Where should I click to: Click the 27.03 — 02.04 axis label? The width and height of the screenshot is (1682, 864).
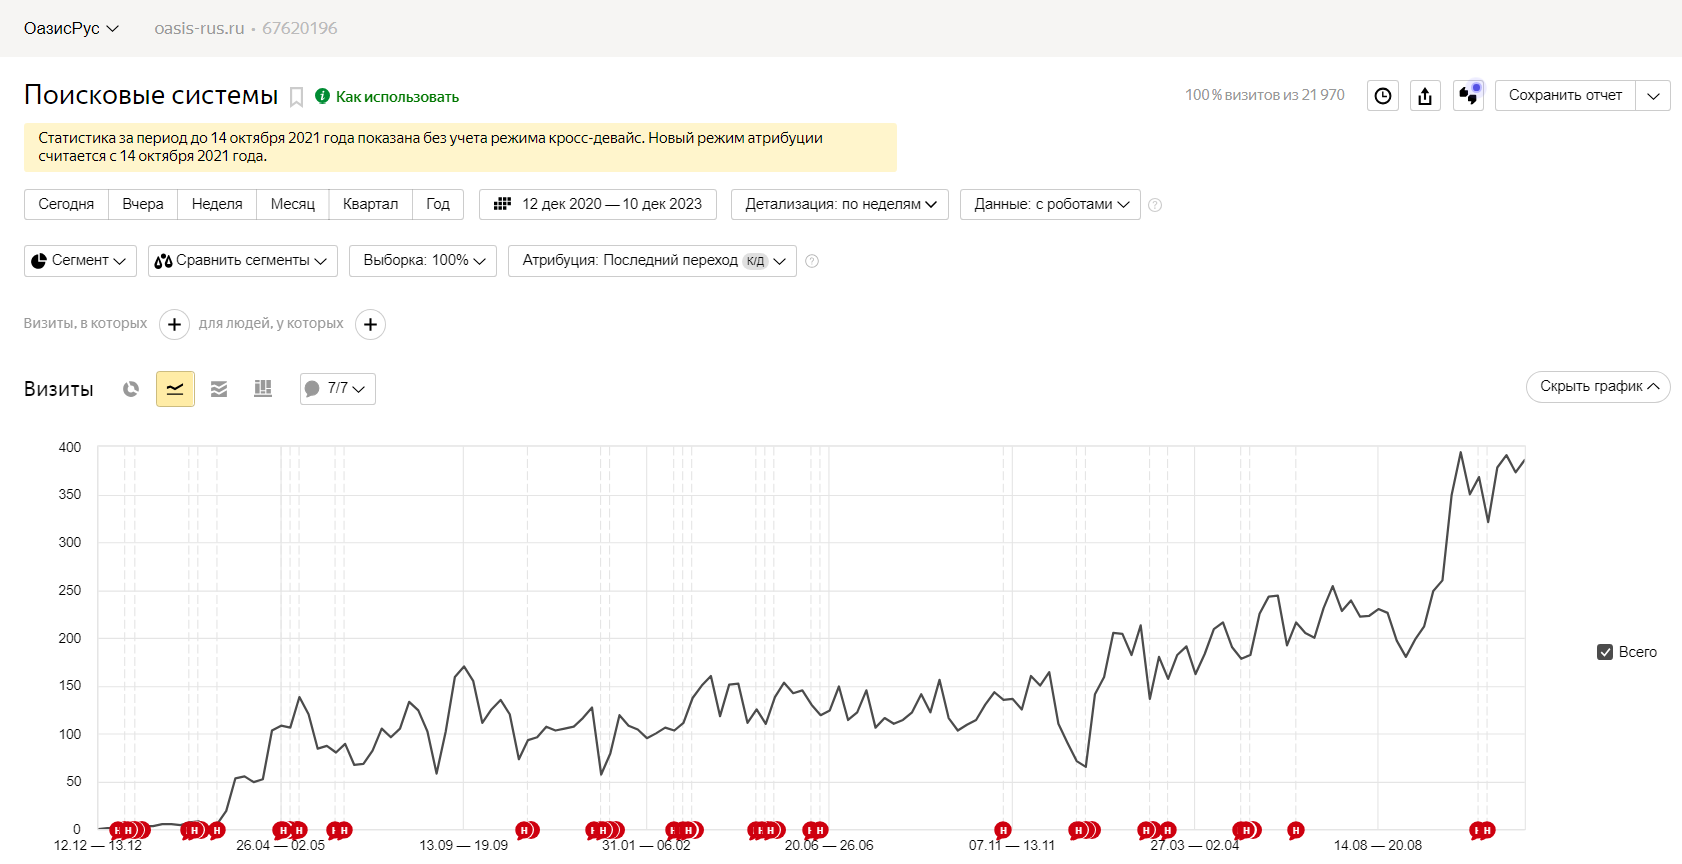1195,845
